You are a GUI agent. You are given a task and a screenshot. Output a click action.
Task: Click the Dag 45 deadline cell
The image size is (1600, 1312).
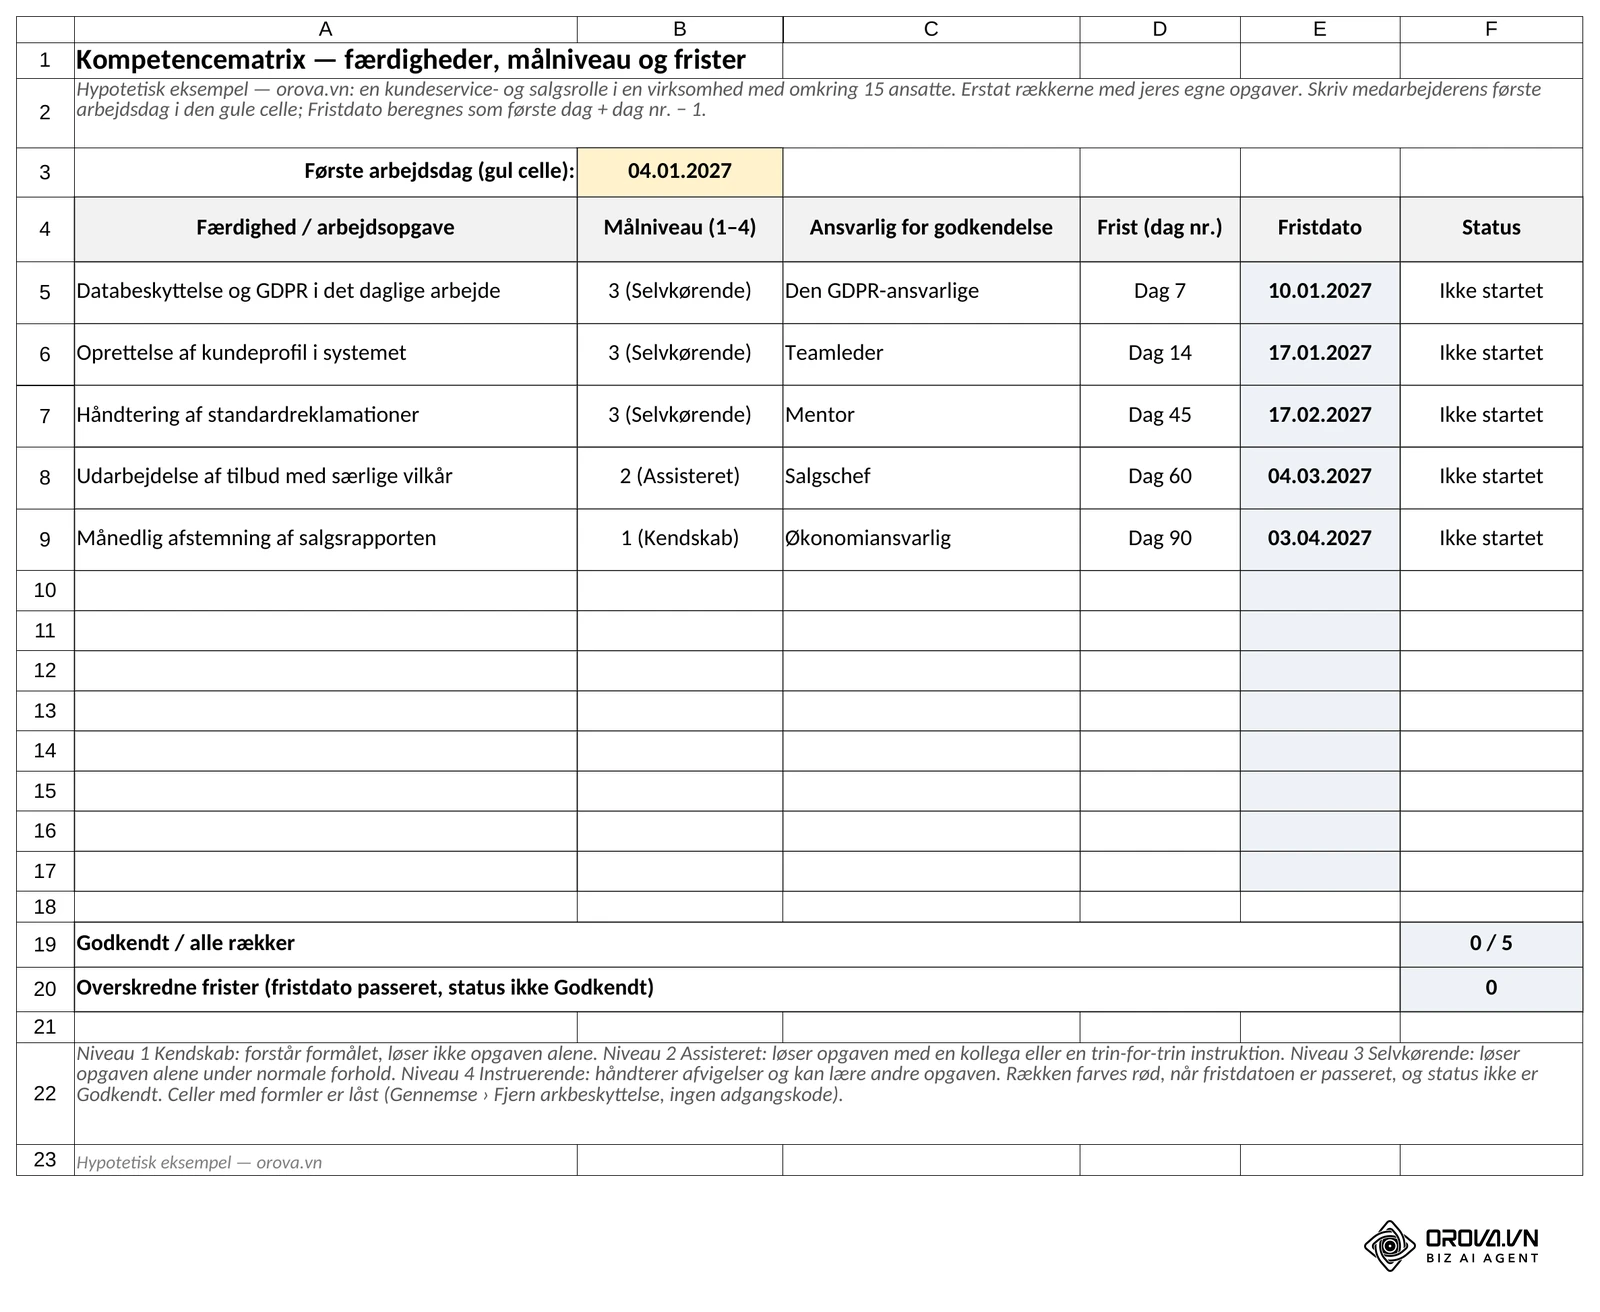point(1160,416)
